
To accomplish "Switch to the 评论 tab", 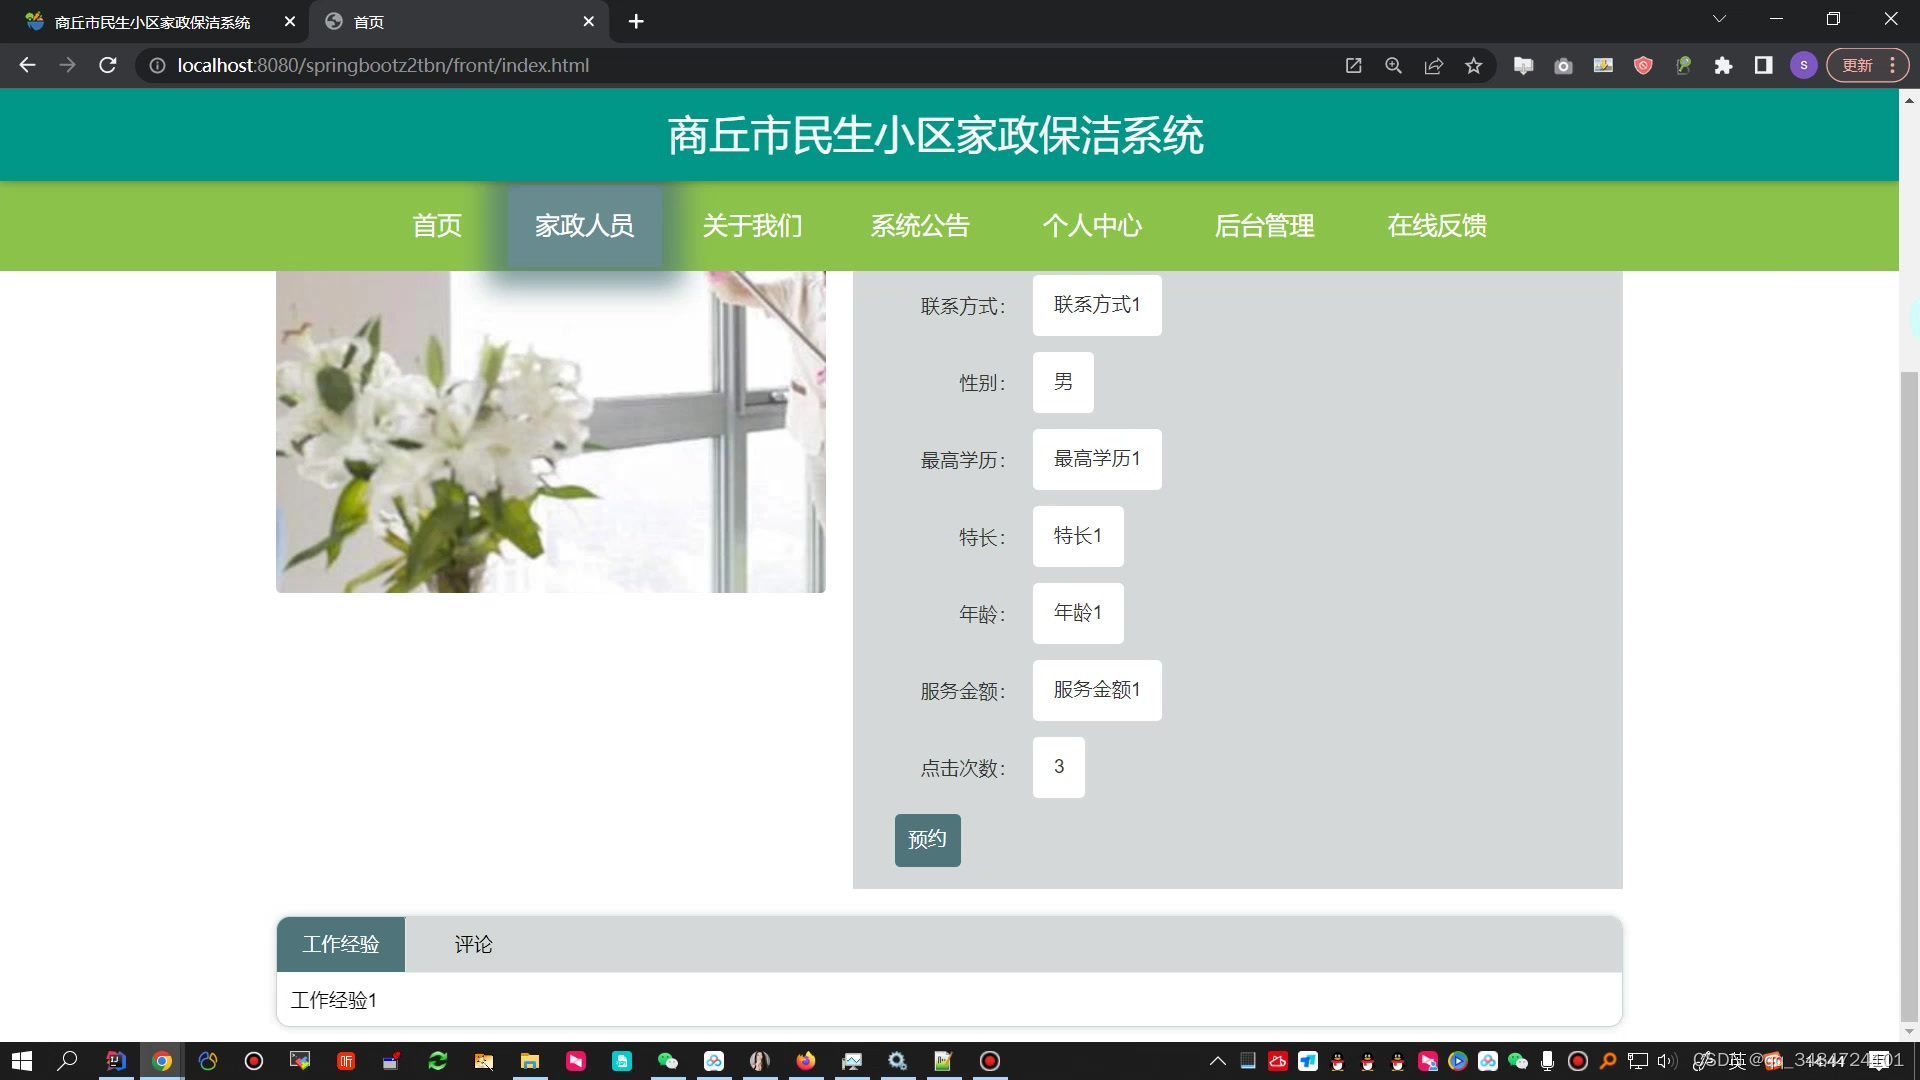I will (x=473, y=944).
